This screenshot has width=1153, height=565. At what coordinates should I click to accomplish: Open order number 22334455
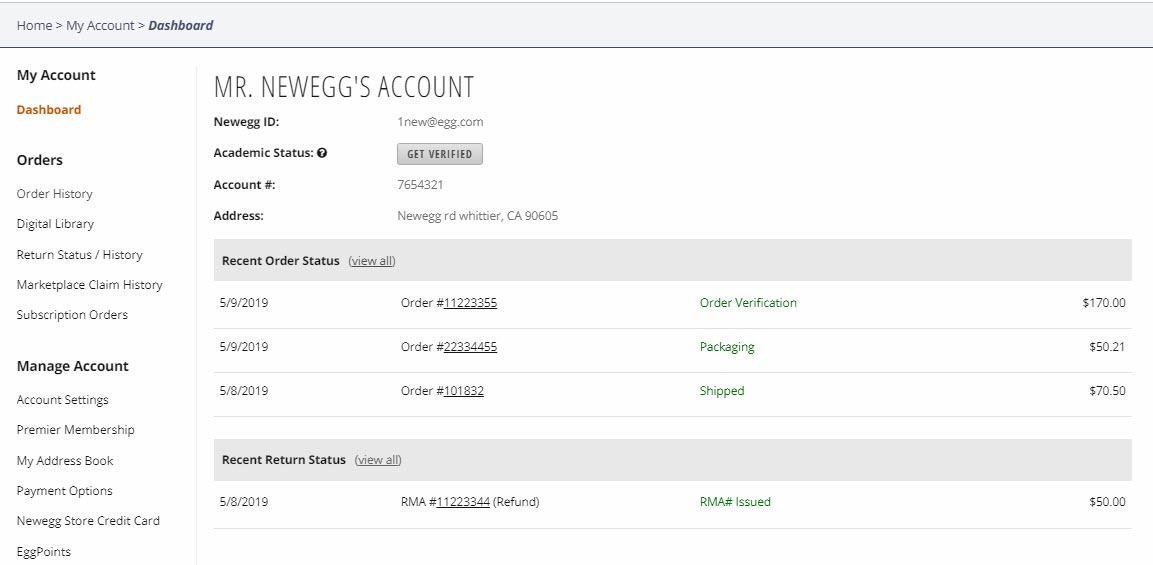point(470,347)
